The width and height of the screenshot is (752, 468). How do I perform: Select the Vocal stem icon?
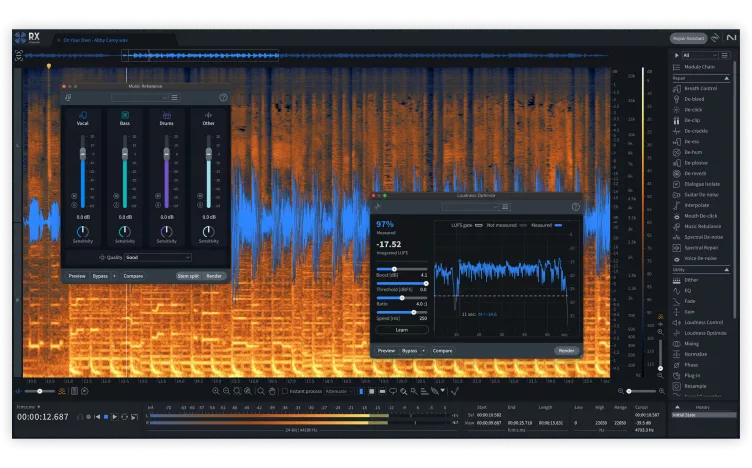[83, 115]
